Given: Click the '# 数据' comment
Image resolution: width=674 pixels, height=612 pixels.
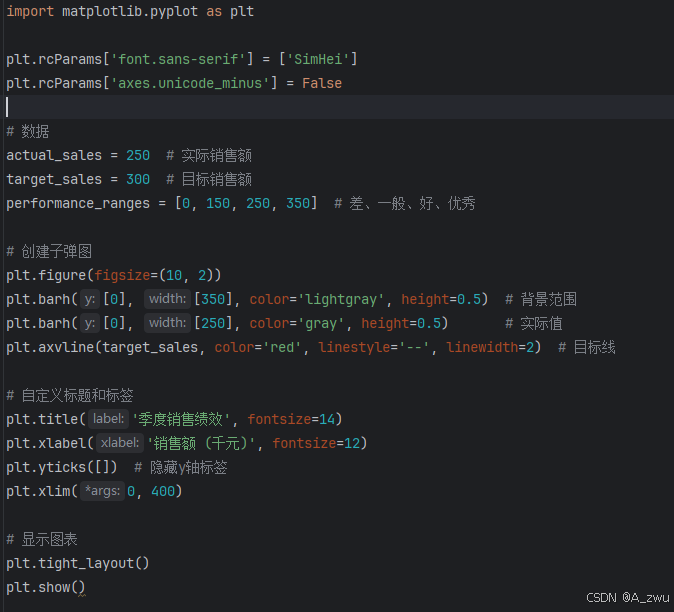Looking at the screenshot, I should 28,131.
